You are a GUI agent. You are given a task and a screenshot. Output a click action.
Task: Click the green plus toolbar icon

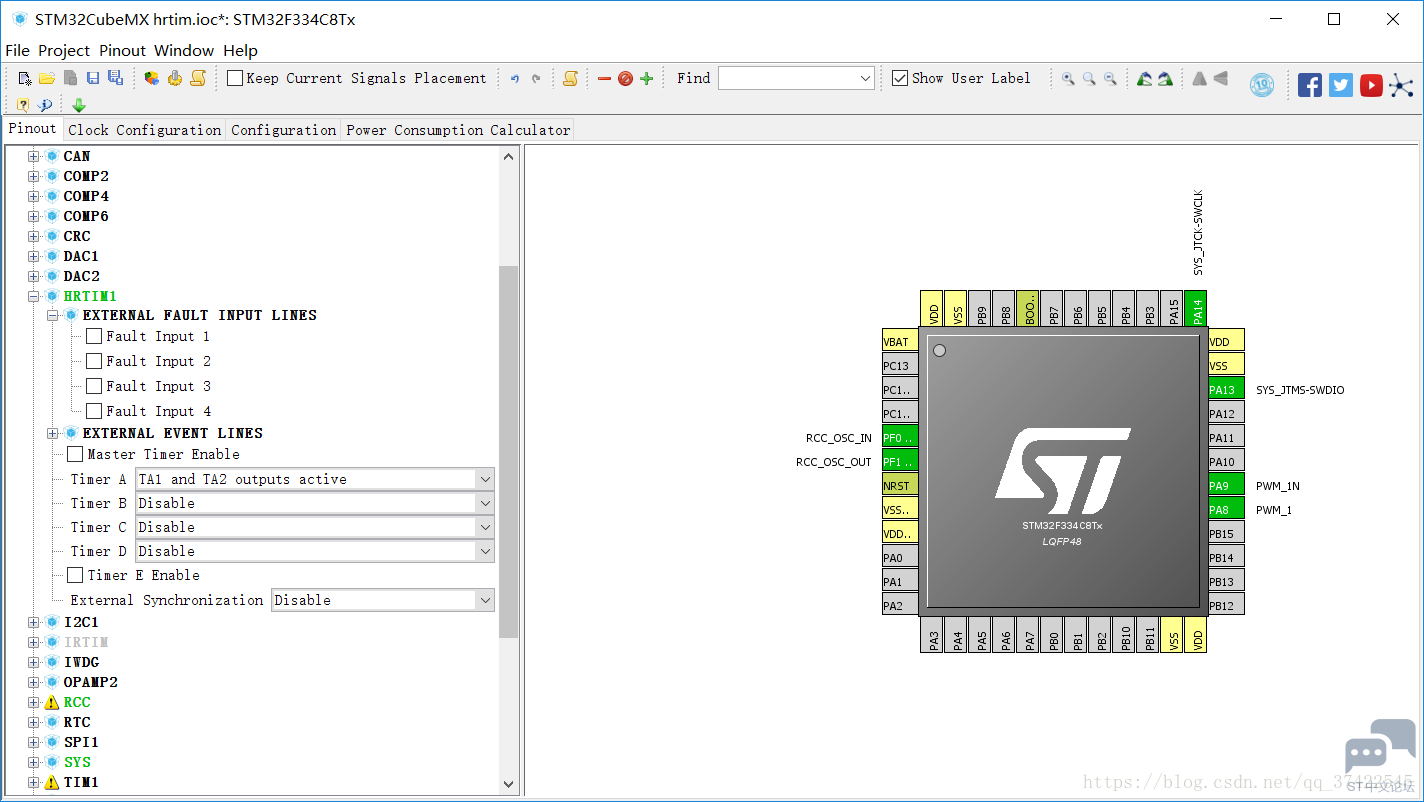point(646,78)
